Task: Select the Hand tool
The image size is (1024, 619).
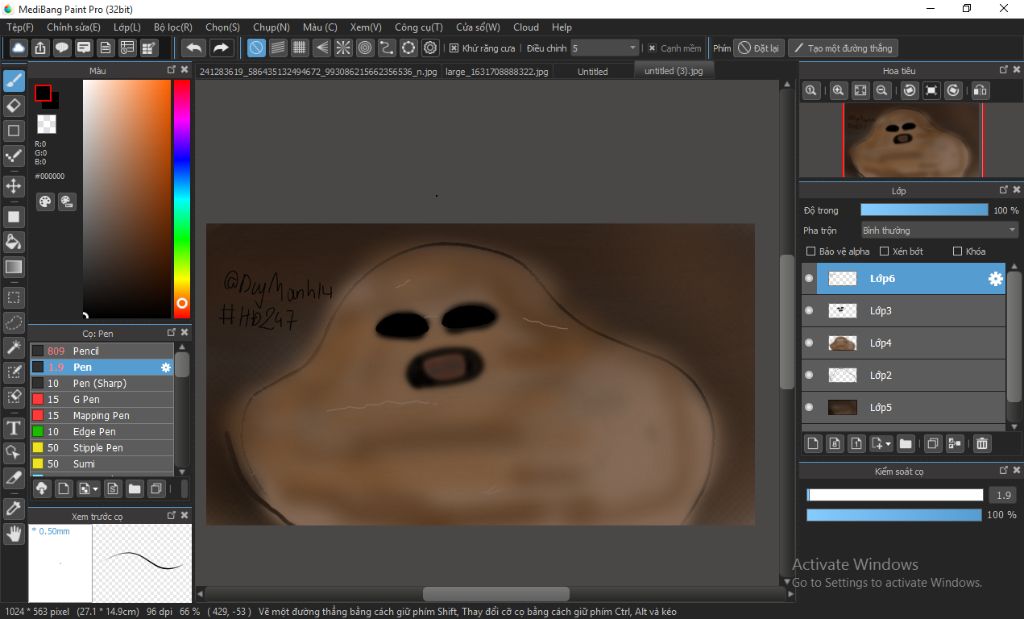Action: (x=13, y=534)
